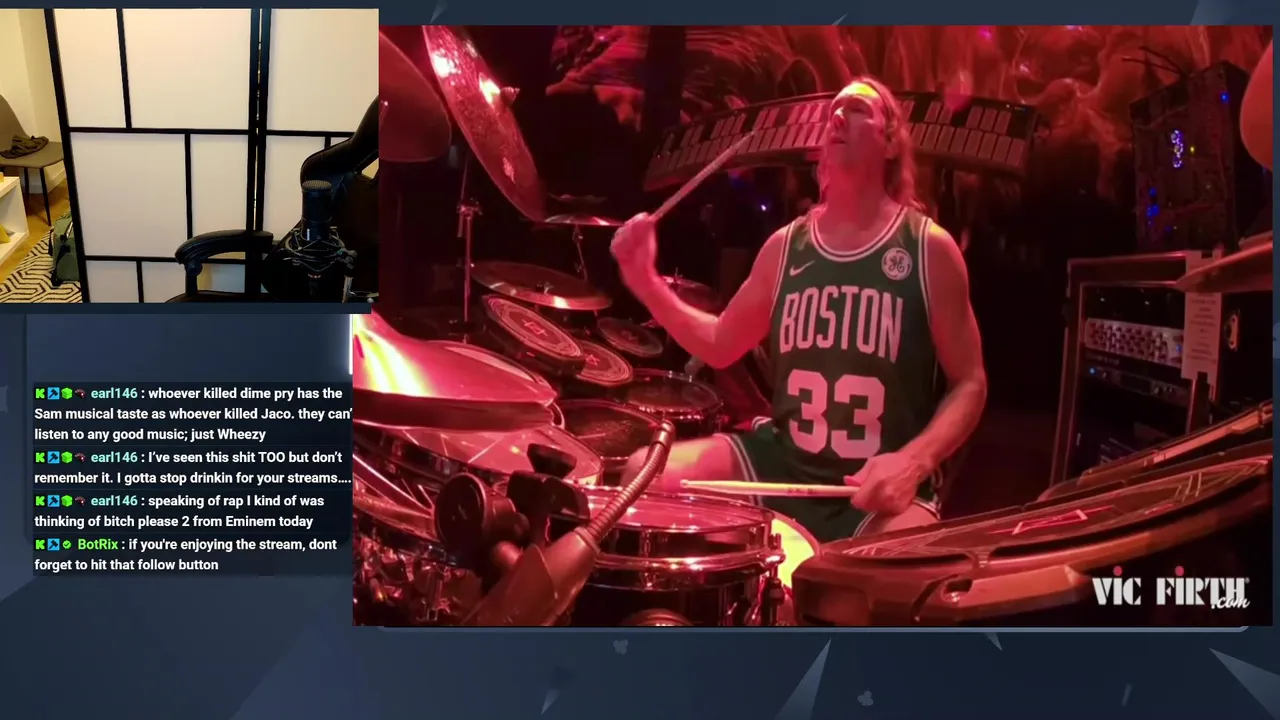The image size is (1280, 720).
Task: Click green K badge beside BotRix
Action: [40, 545]
